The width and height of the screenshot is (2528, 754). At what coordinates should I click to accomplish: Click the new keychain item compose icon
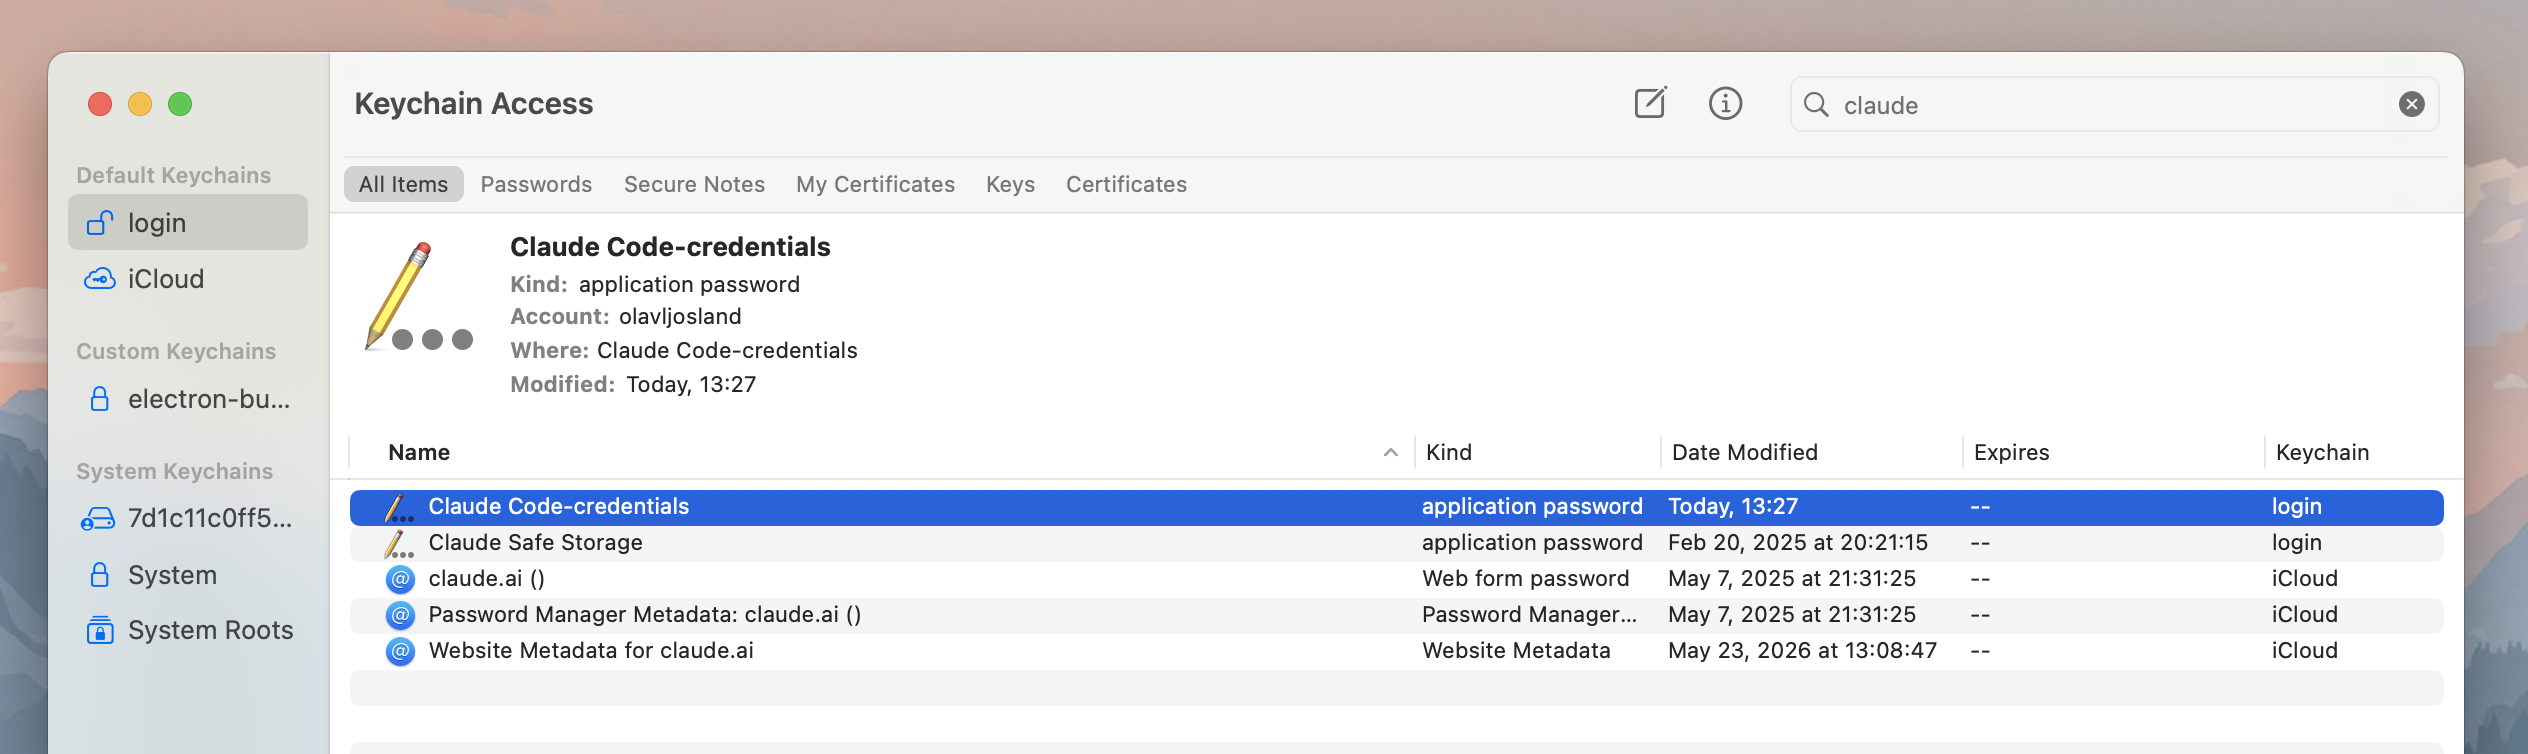tap(1650, 103)
